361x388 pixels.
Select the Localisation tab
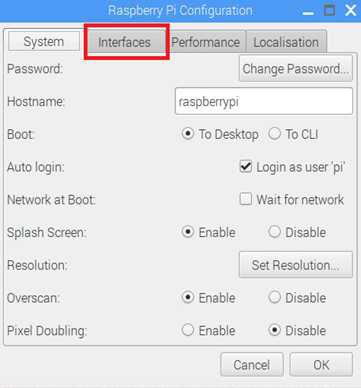[x=286, y=42]
